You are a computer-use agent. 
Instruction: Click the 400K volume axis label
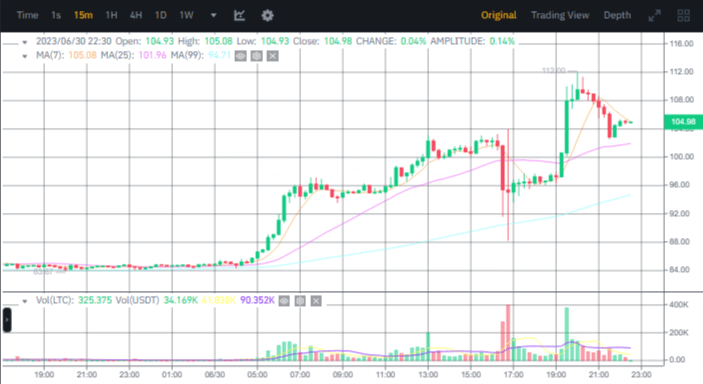tap(679, 305)
